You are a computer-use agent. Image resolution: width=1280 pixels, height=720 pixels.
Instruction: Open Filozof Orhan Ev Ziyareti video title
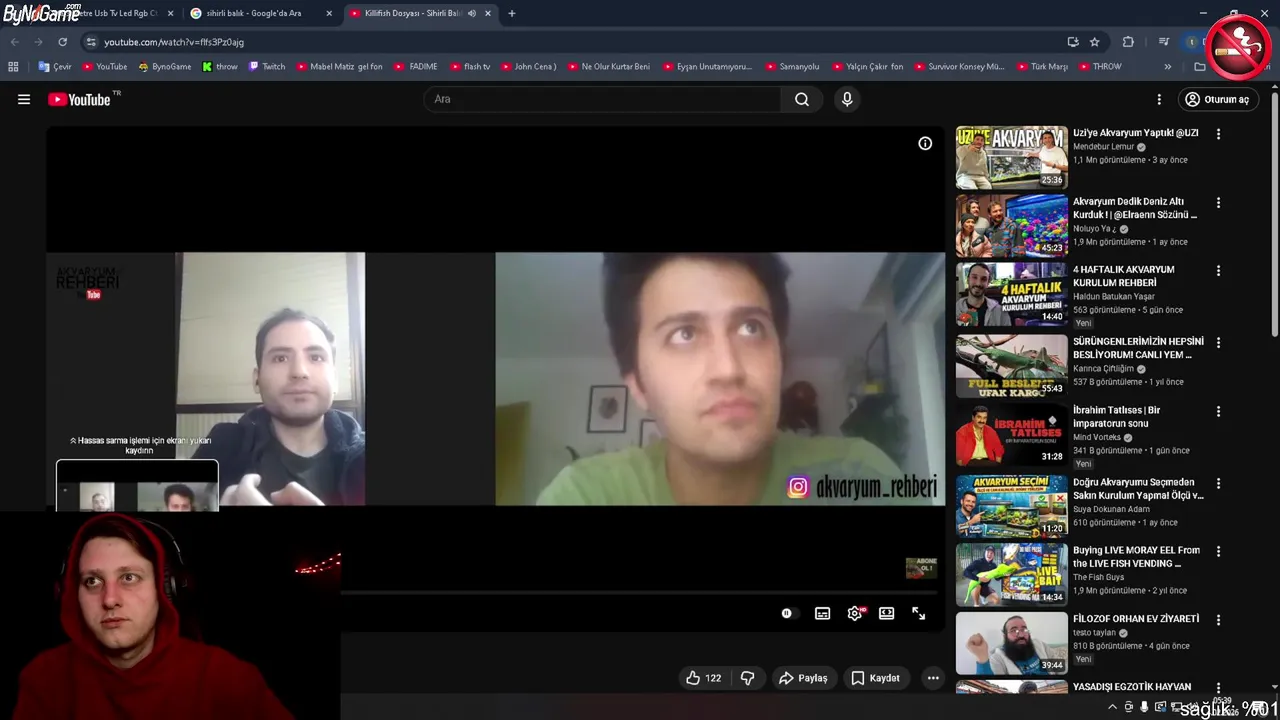click(1136, 619)
